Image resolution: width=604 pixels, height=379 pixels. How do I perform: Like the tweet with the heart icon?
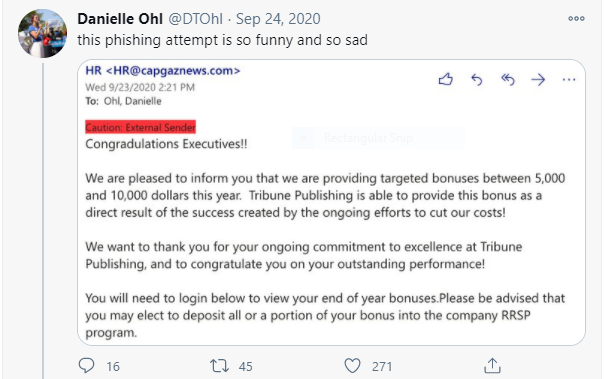click(352, 366)
